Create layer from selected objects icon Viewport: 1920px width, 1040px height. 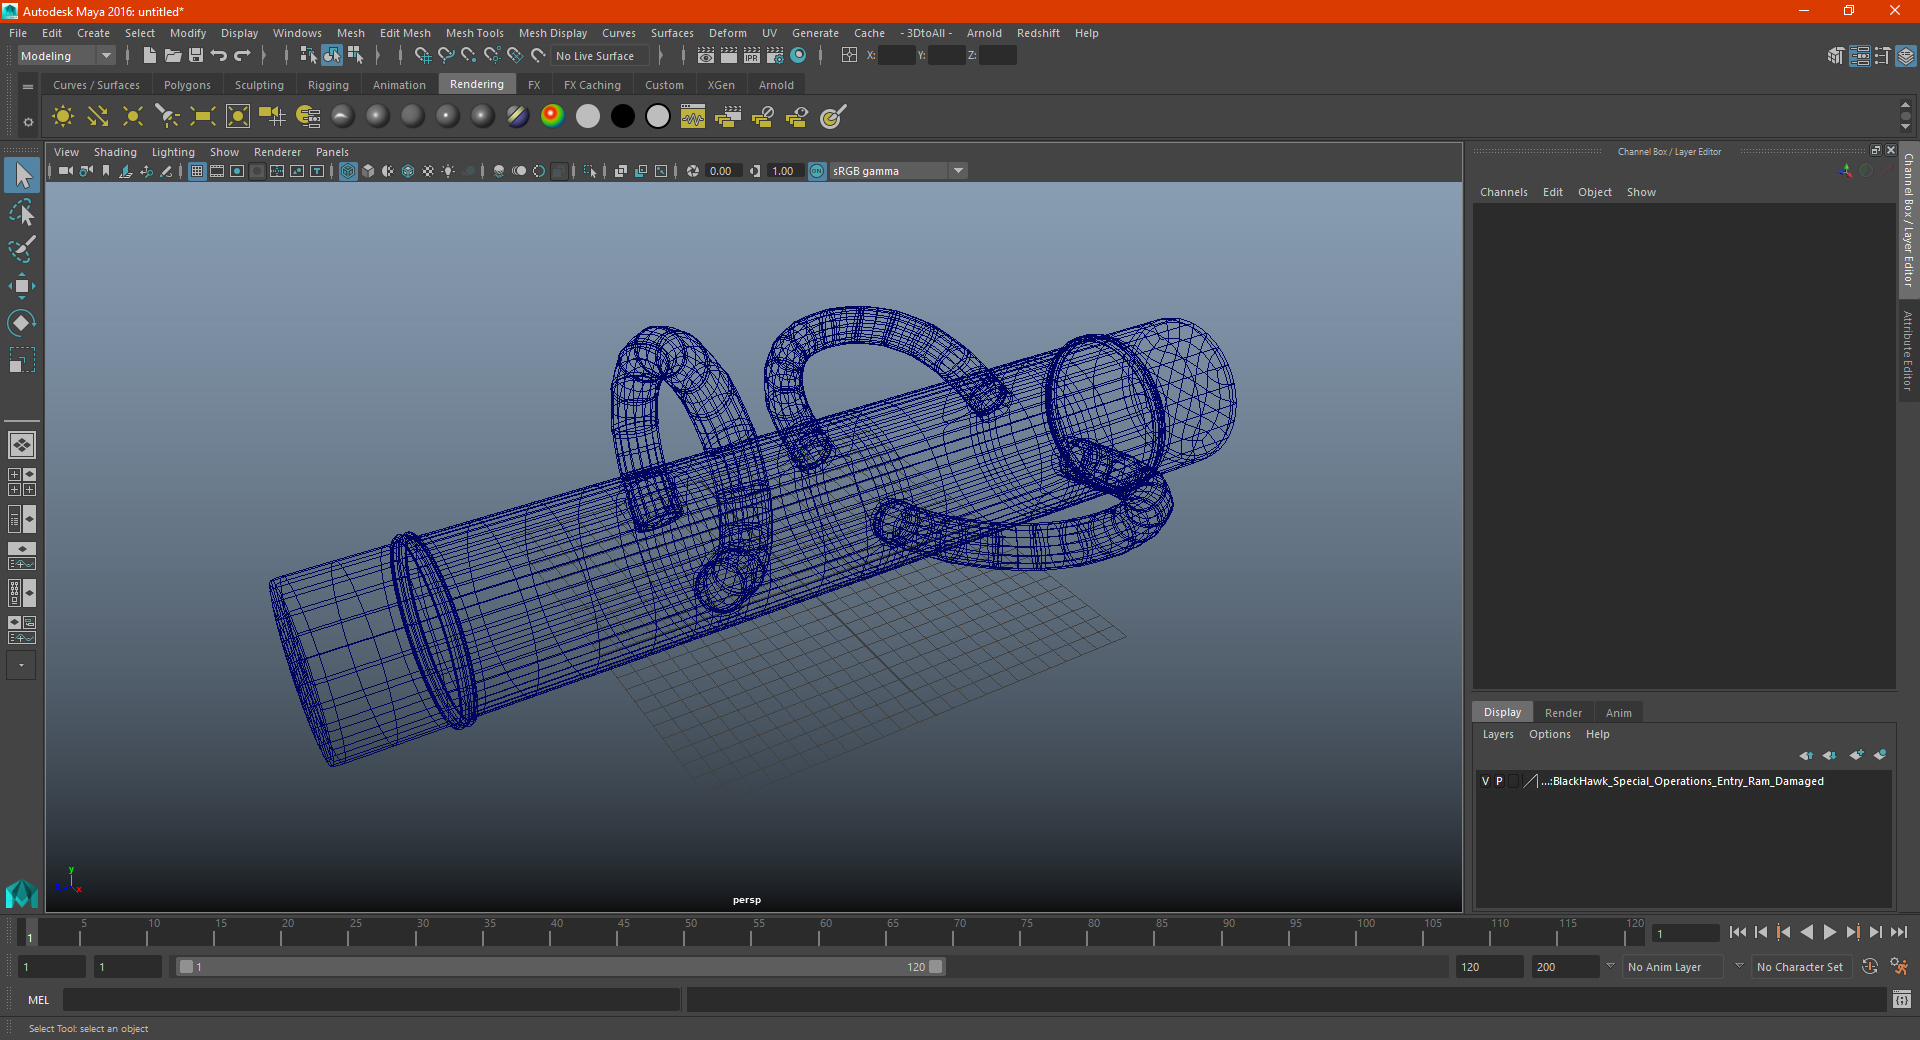[1880, 755]
